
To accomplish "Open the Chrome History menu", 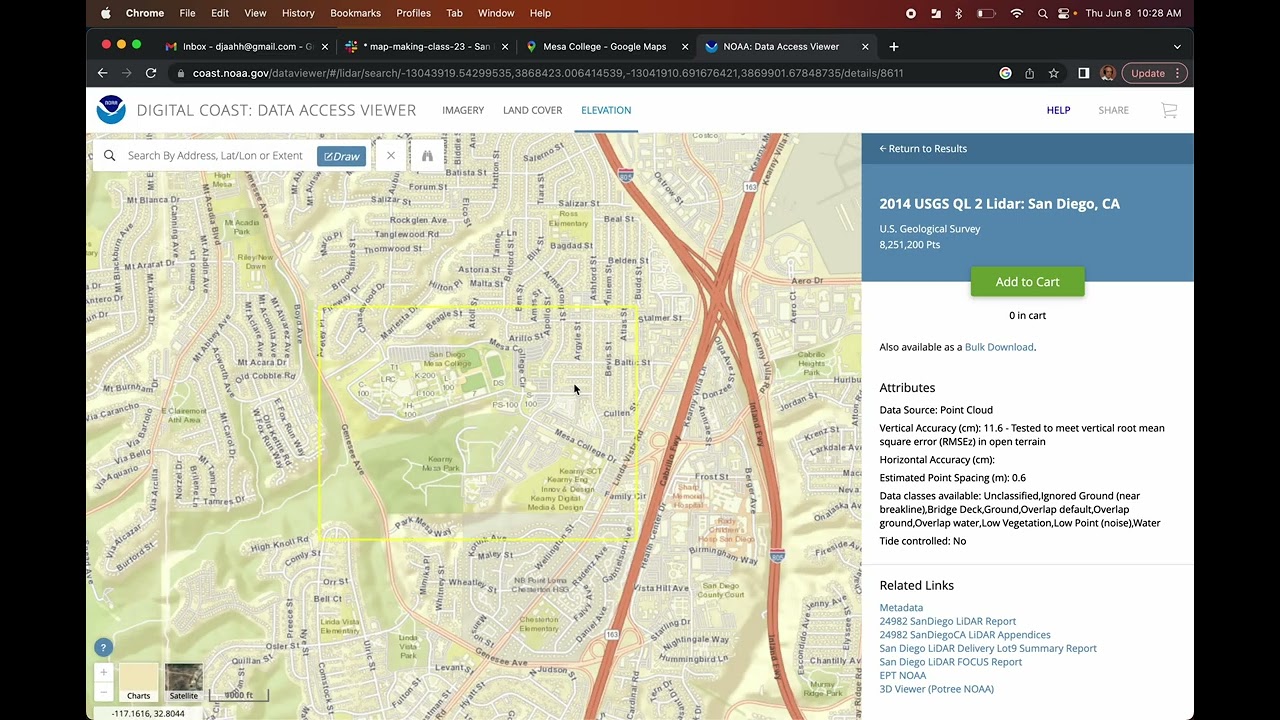I will pyautogui.click(x=298, y=13).
